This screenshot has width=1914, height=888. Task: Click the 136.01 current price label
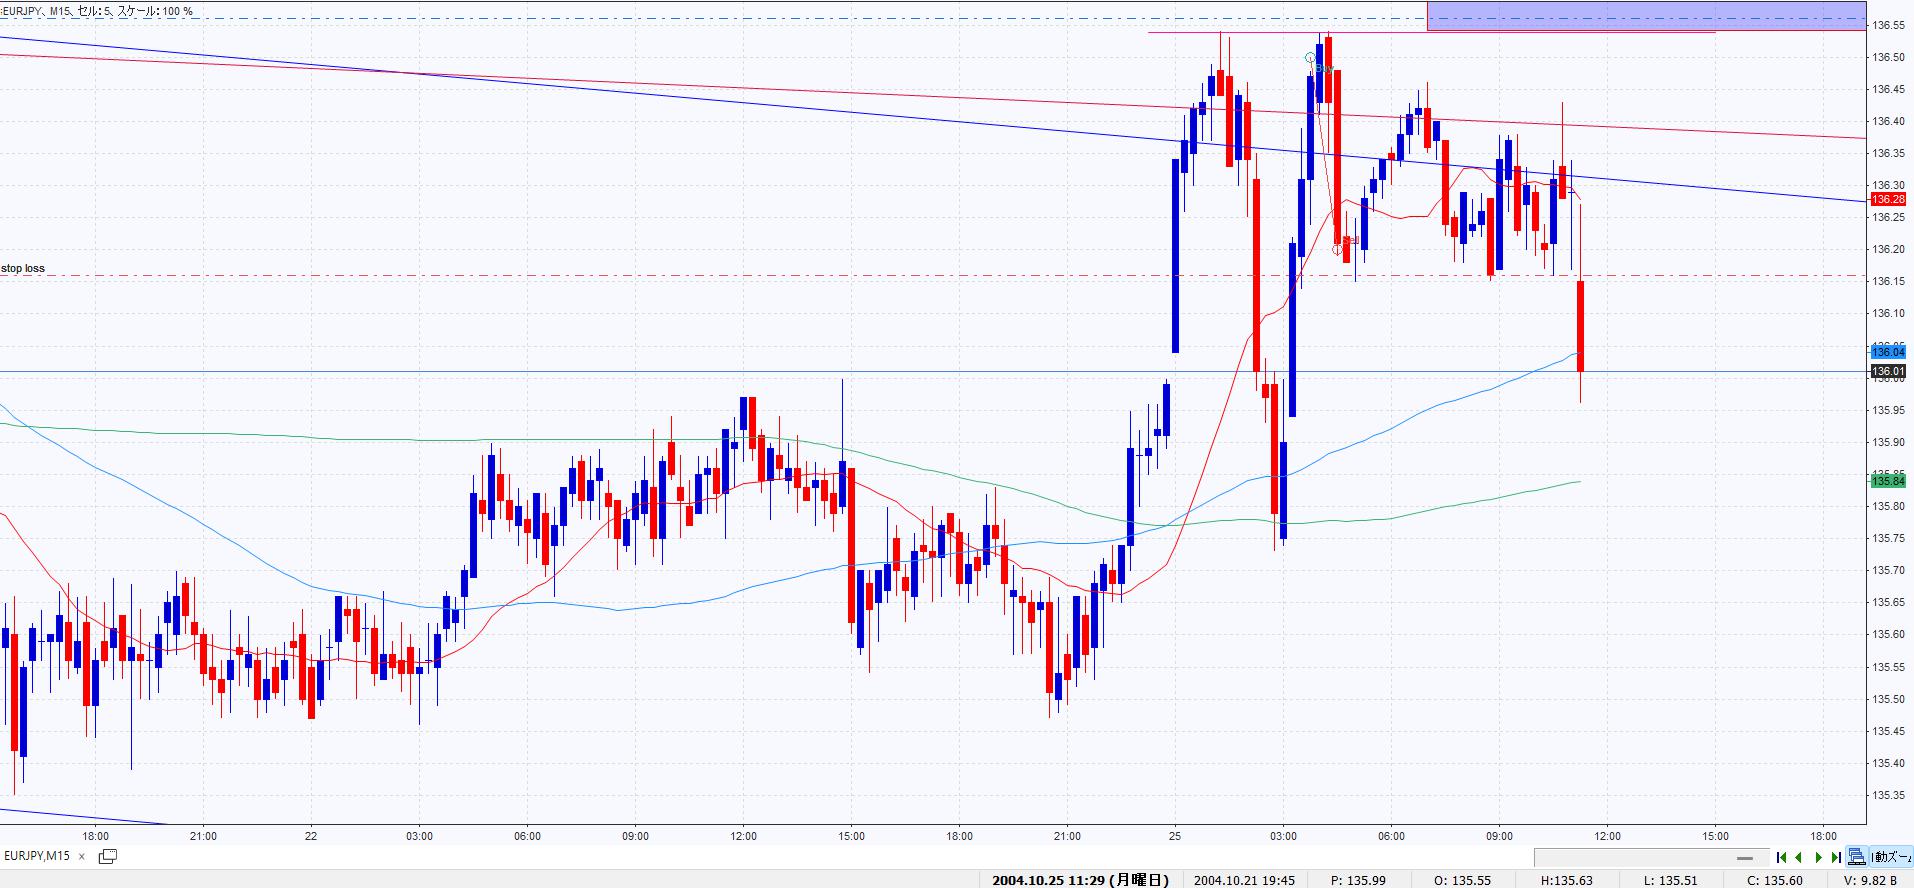[1888, 371]
